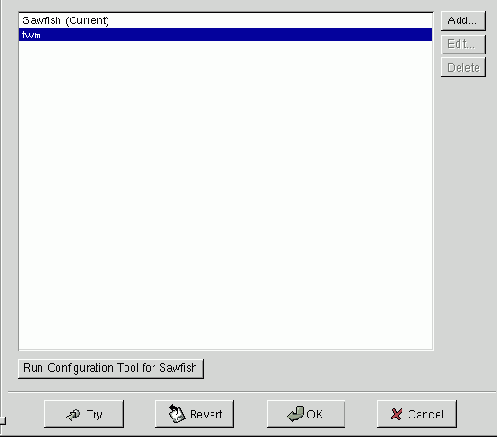The height and width of the screenshot is (437, 497).
Task: Click the Revert button
Action: pyautogui.click(x=194, y=414)
